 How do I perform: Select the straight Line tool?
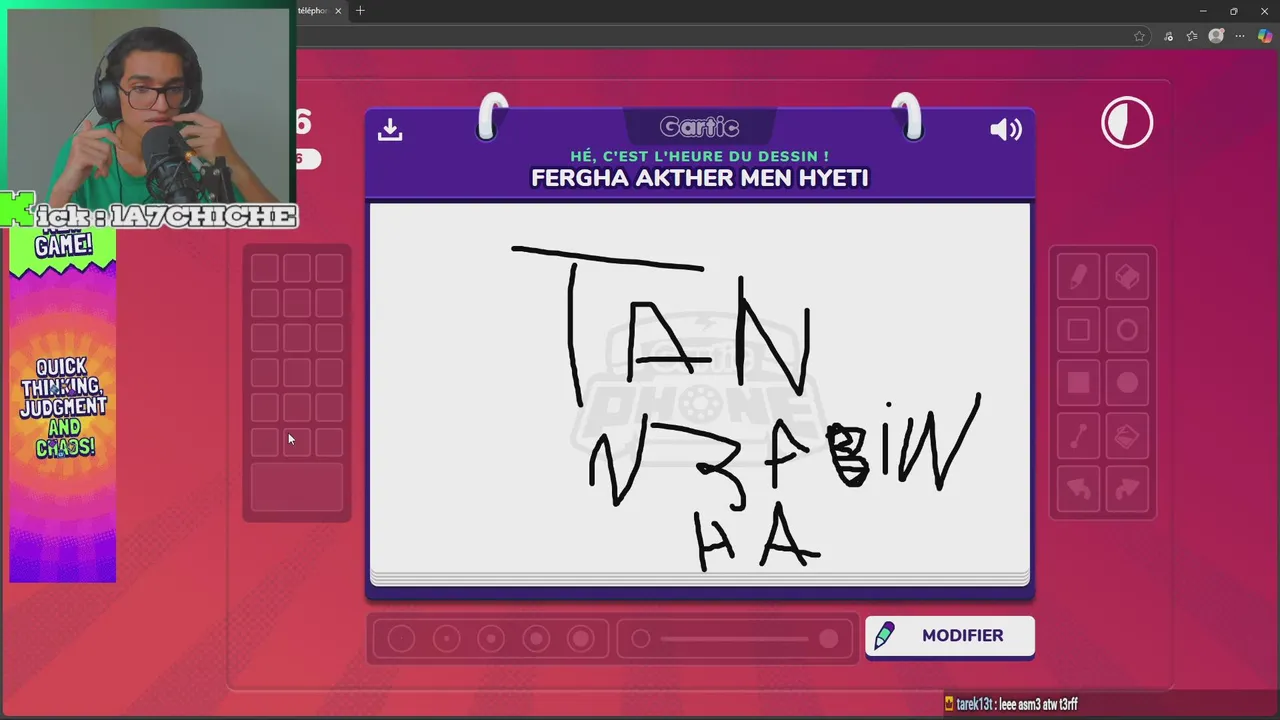pos(1078,436)
